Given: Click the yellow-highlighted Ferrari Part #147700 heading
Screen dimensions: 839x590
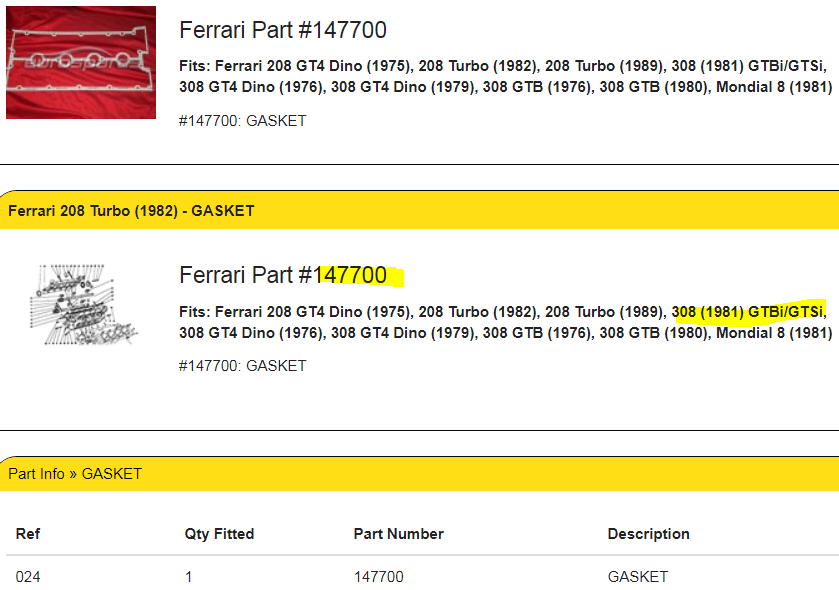Looking at the screenshot, I should pos(283,275).
